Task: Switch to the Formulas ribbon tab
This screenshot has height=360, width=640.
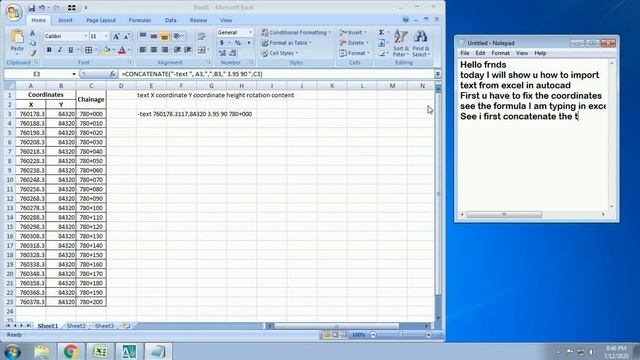Action: pos(140,20)
